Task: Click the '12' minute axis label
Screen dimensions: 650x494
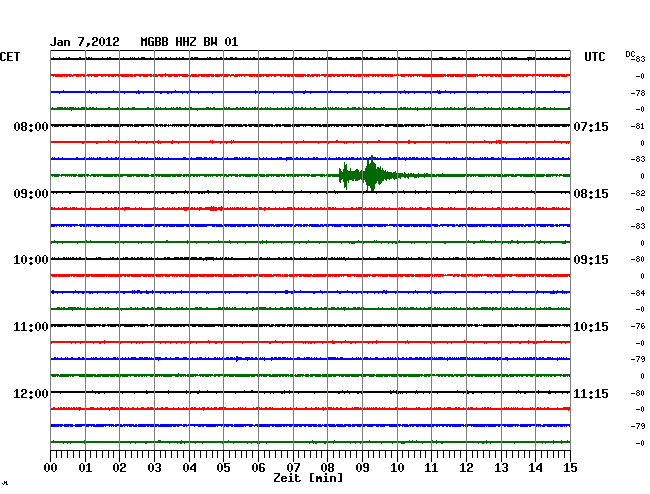Action: click(466, 467)
